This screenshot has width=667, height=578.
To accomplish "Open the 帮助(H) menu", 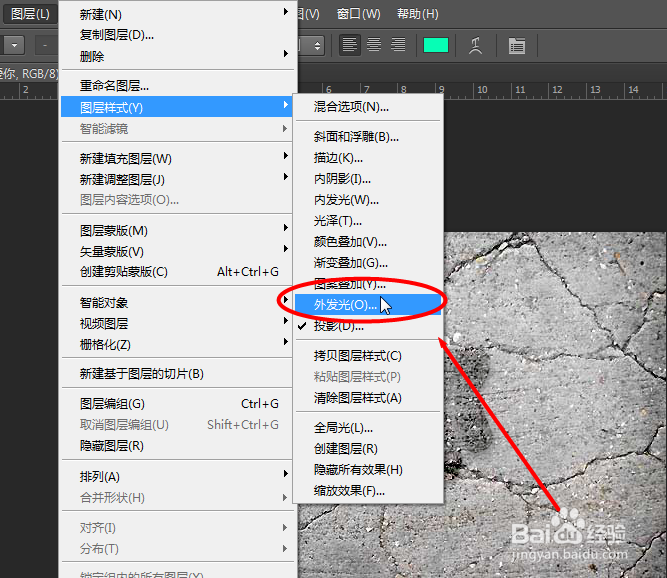I will [x=417, y=14].
